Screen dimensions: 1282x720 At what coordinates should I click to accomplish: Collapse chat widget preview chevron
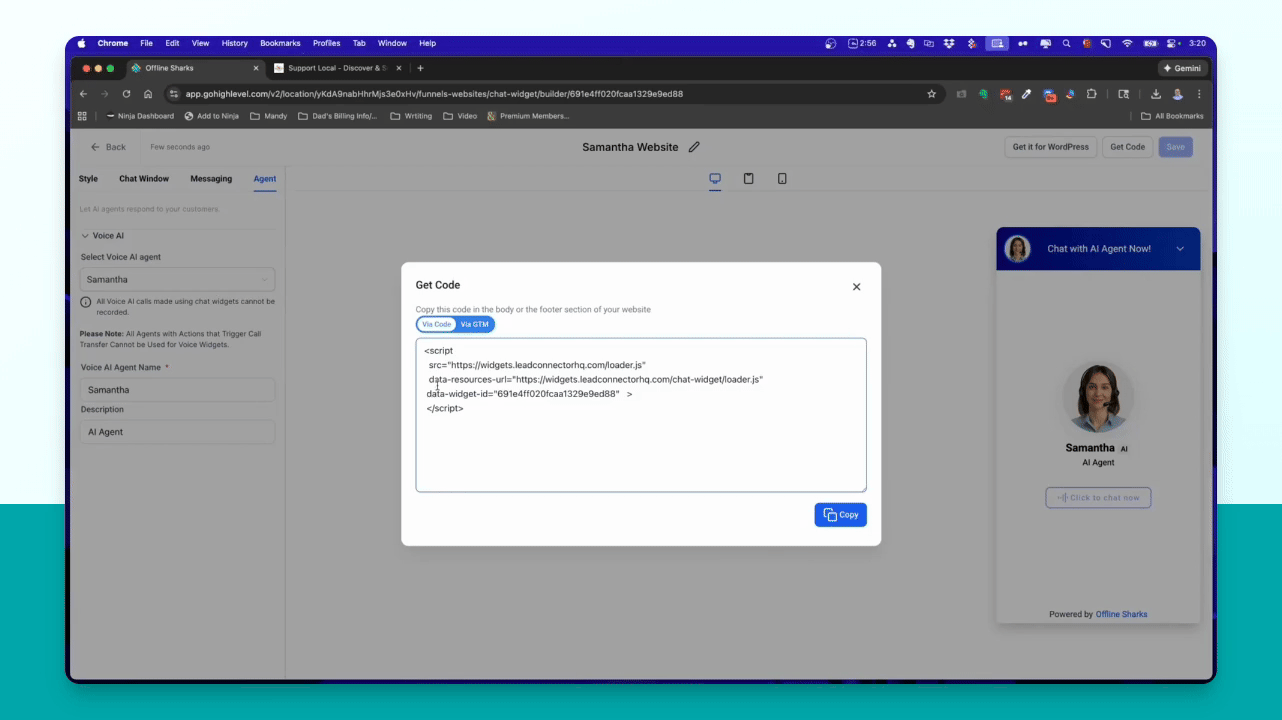point(1180,249)
